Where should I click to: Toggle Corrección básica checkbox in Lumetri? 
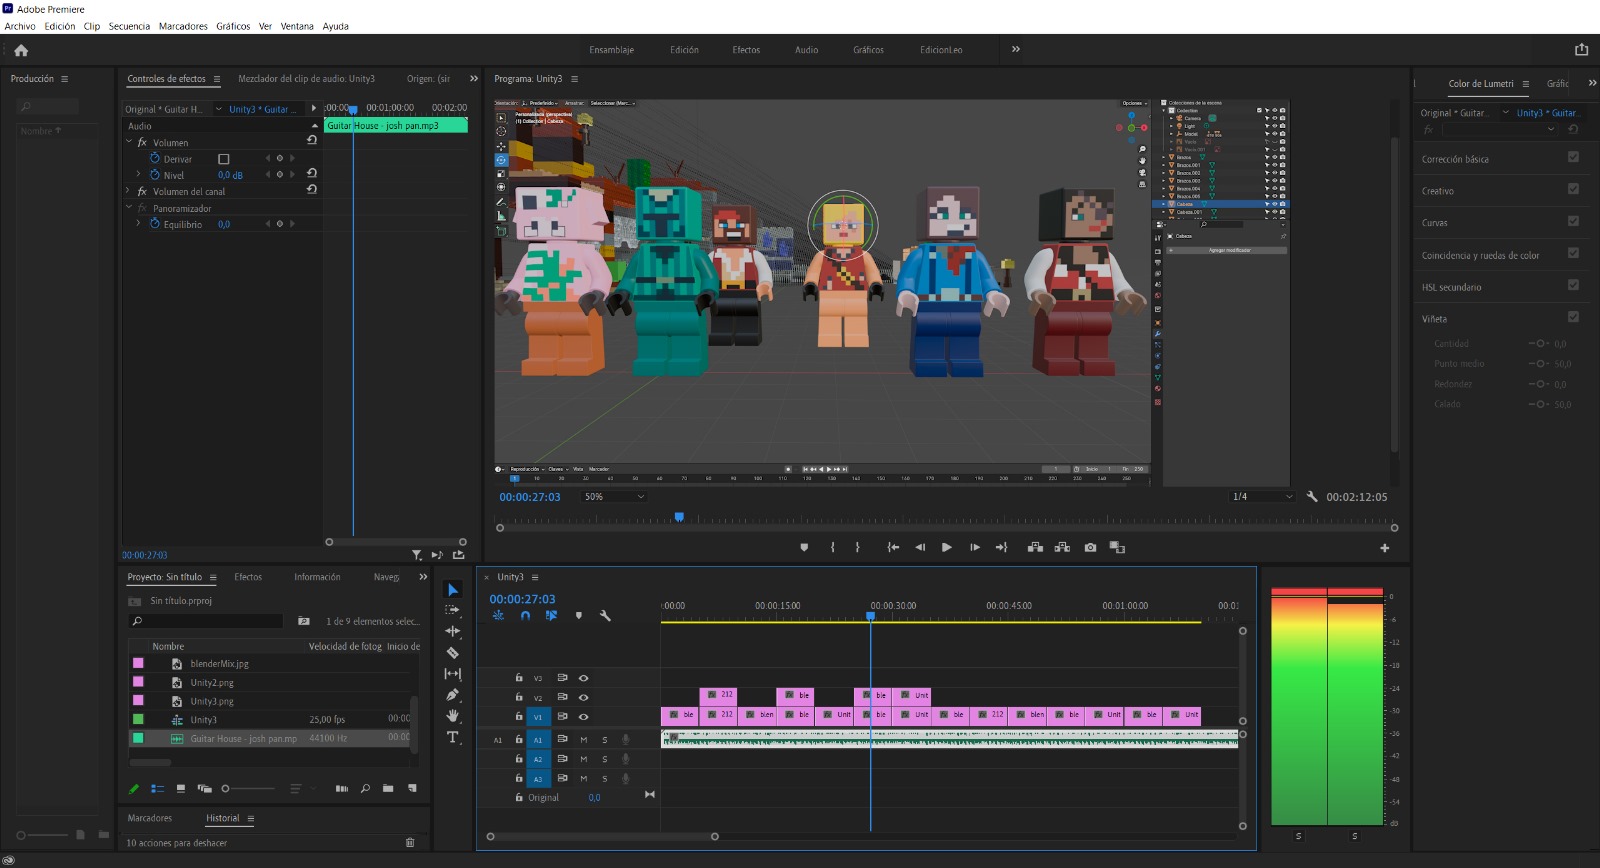point(1573,157)
